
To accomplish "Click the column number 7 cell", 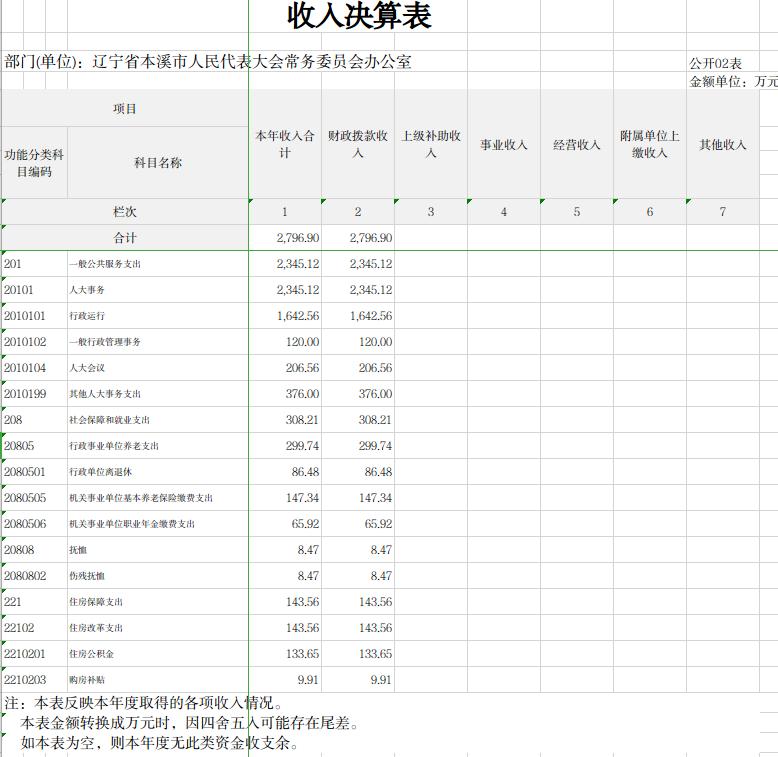I will 722,212.
